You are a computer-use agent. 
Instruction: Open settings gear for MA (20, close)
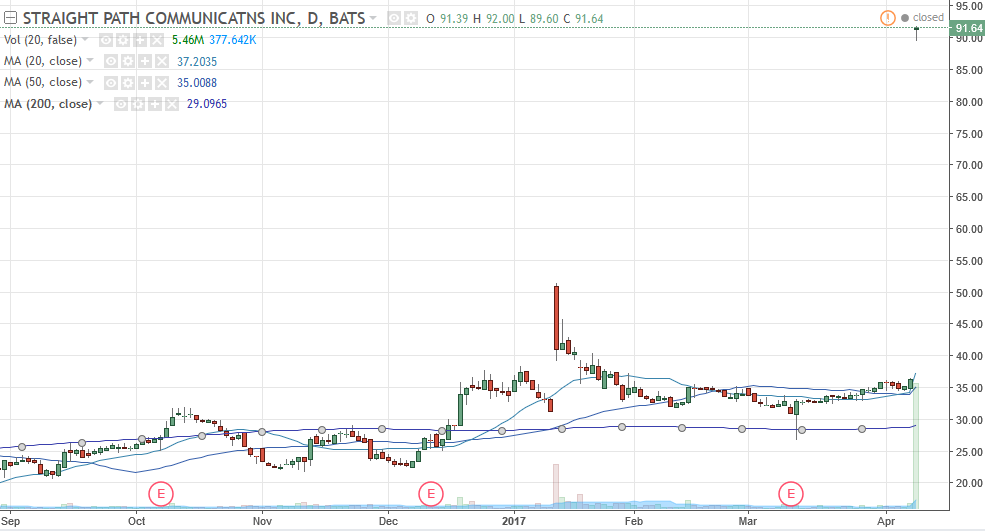coord(128,61)
